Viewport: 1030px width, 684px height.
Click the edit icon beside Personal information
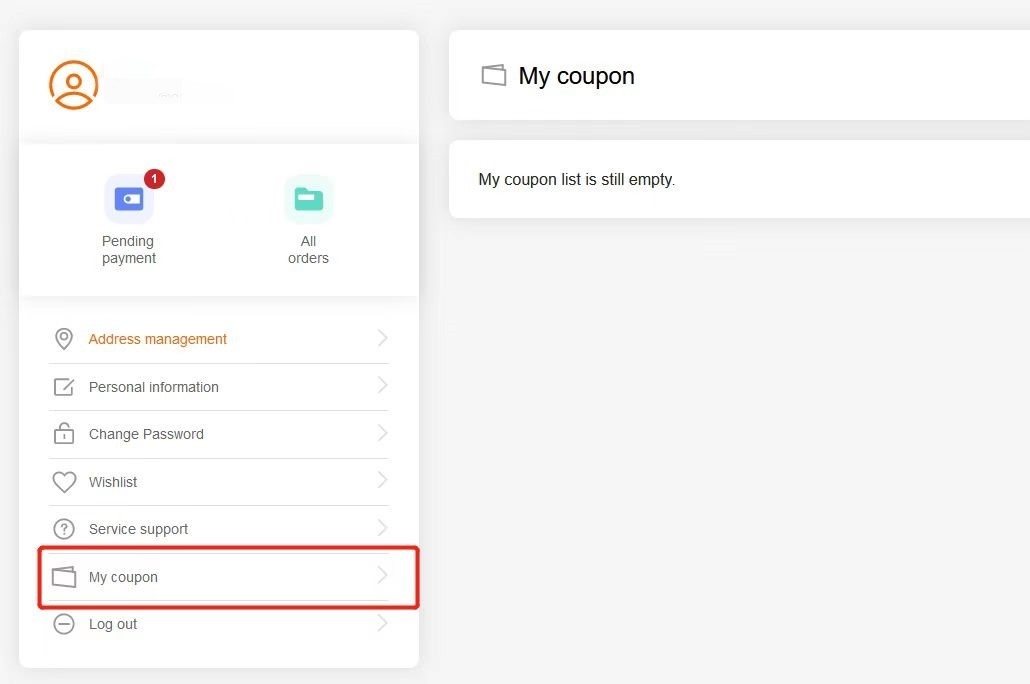point(64,387)
